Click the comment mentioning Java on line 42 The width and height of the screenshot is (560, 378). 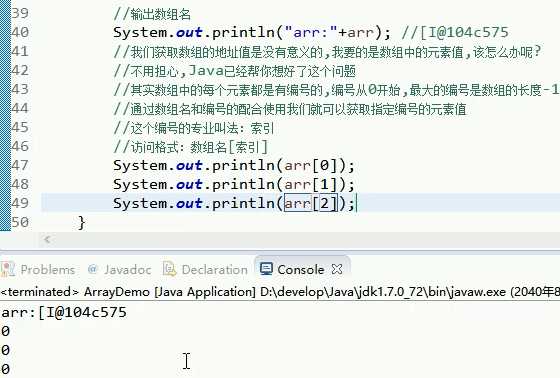click(x=235, y=71)
